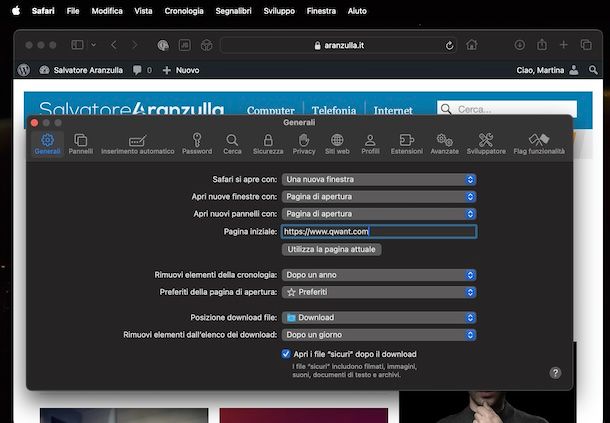Click the Cerca search field on website

[507, 109]
